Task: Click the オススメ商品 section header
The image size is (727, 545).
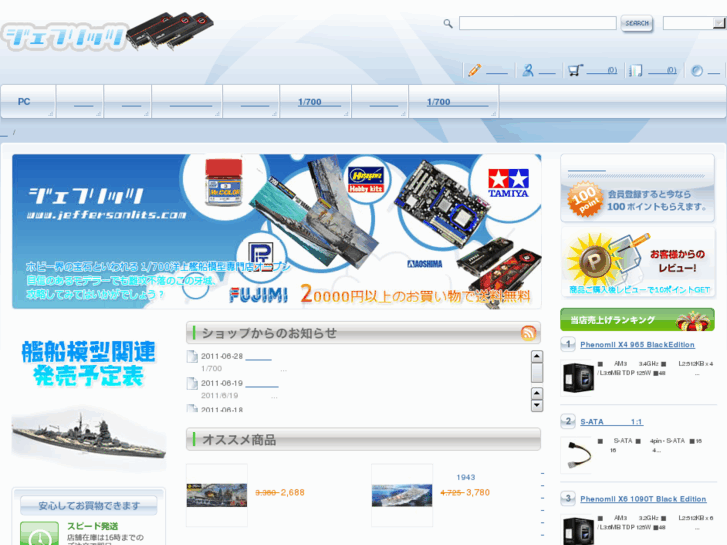Action: click(364, 439)
